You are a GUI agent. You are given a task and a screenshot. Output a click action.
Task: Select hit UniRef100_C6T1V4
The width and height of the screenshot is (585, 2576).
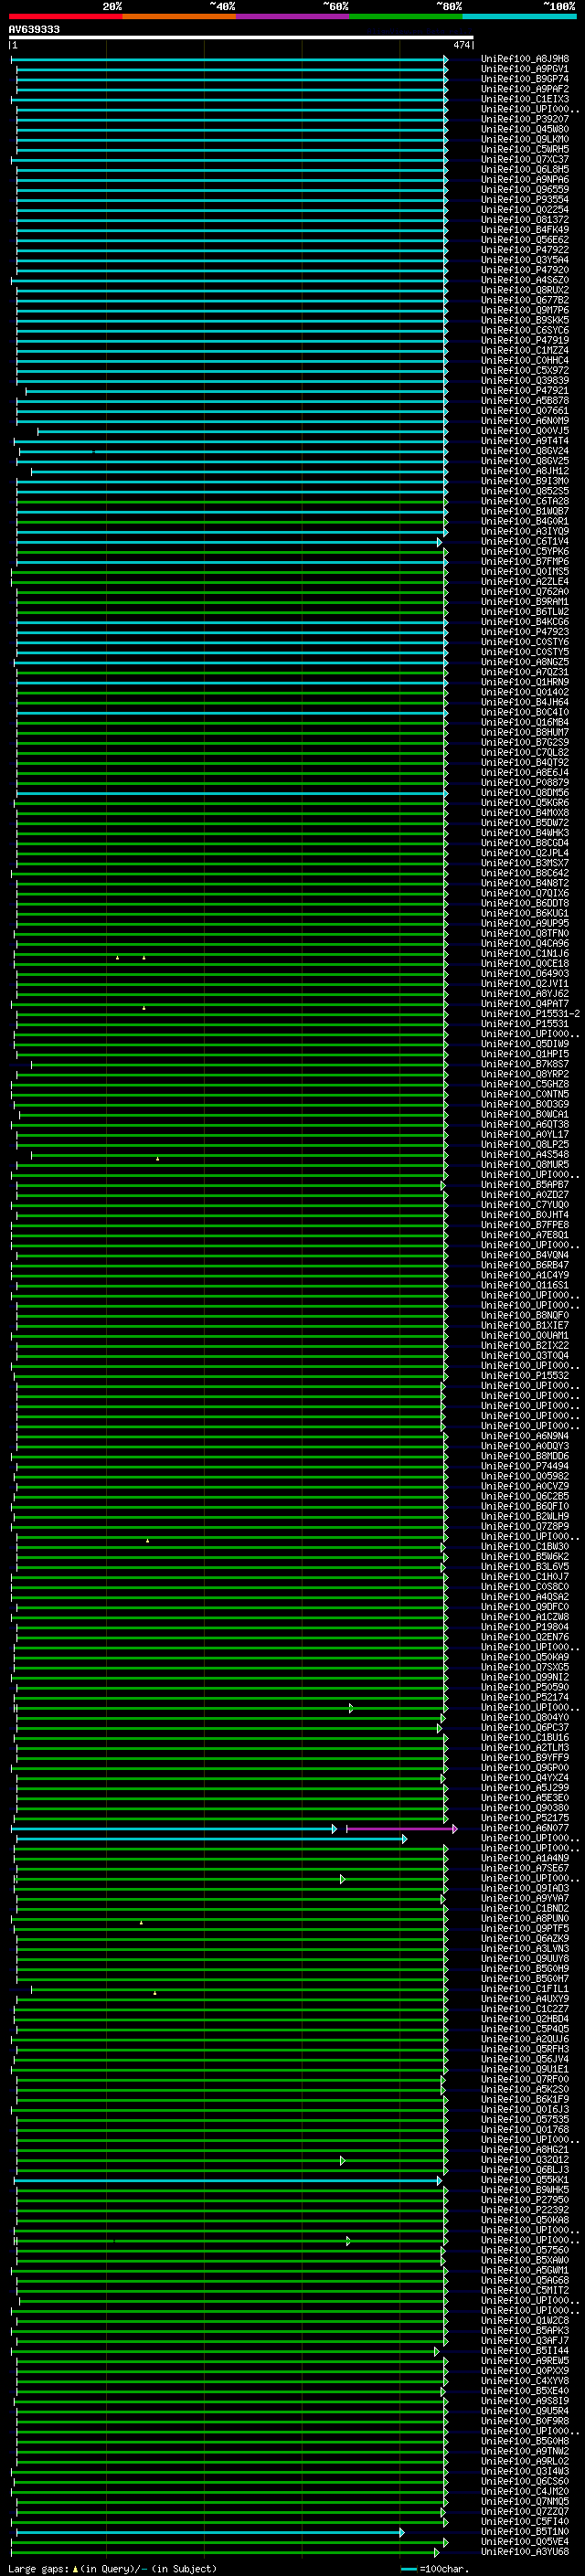[525, 541]
